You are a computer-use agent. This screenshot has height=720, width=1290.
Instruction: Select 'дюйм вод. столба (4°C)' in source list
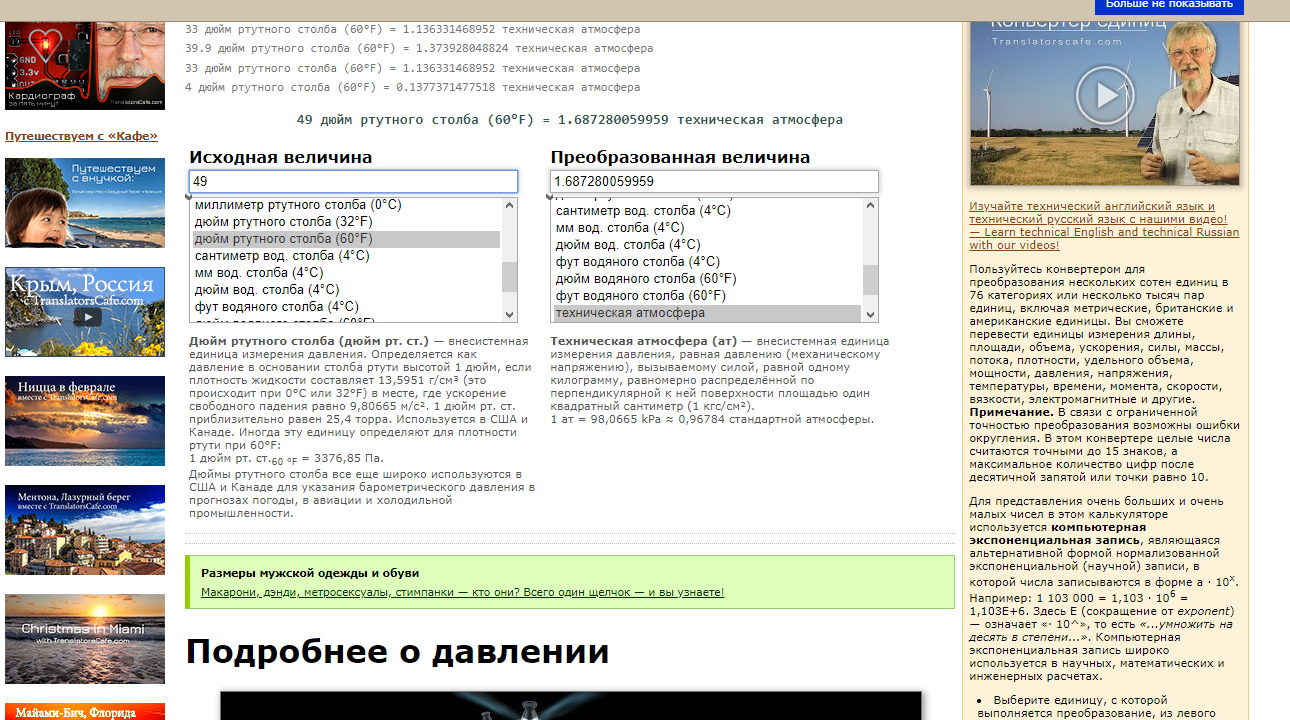[x=346, y=290]
